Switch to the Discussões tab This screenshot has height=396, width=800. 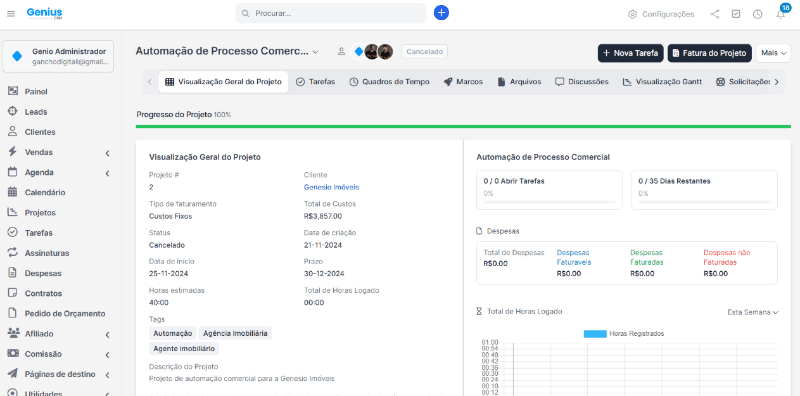(582, 82)
